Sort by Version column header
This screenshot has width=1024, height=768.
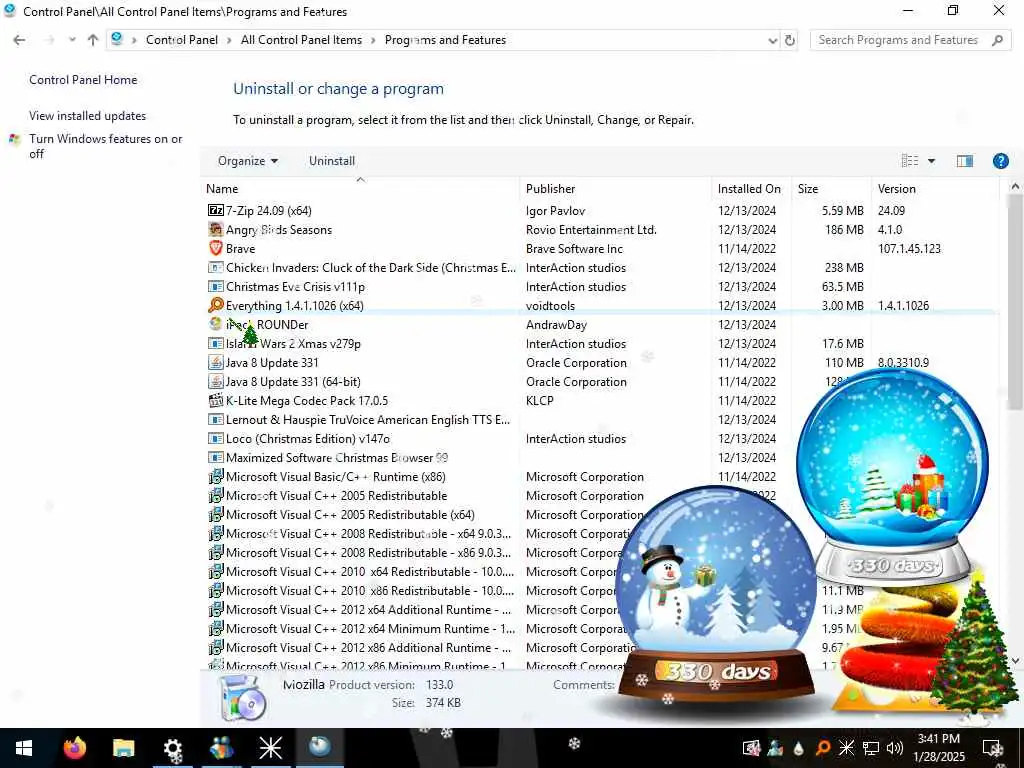(x=935, y=189)
